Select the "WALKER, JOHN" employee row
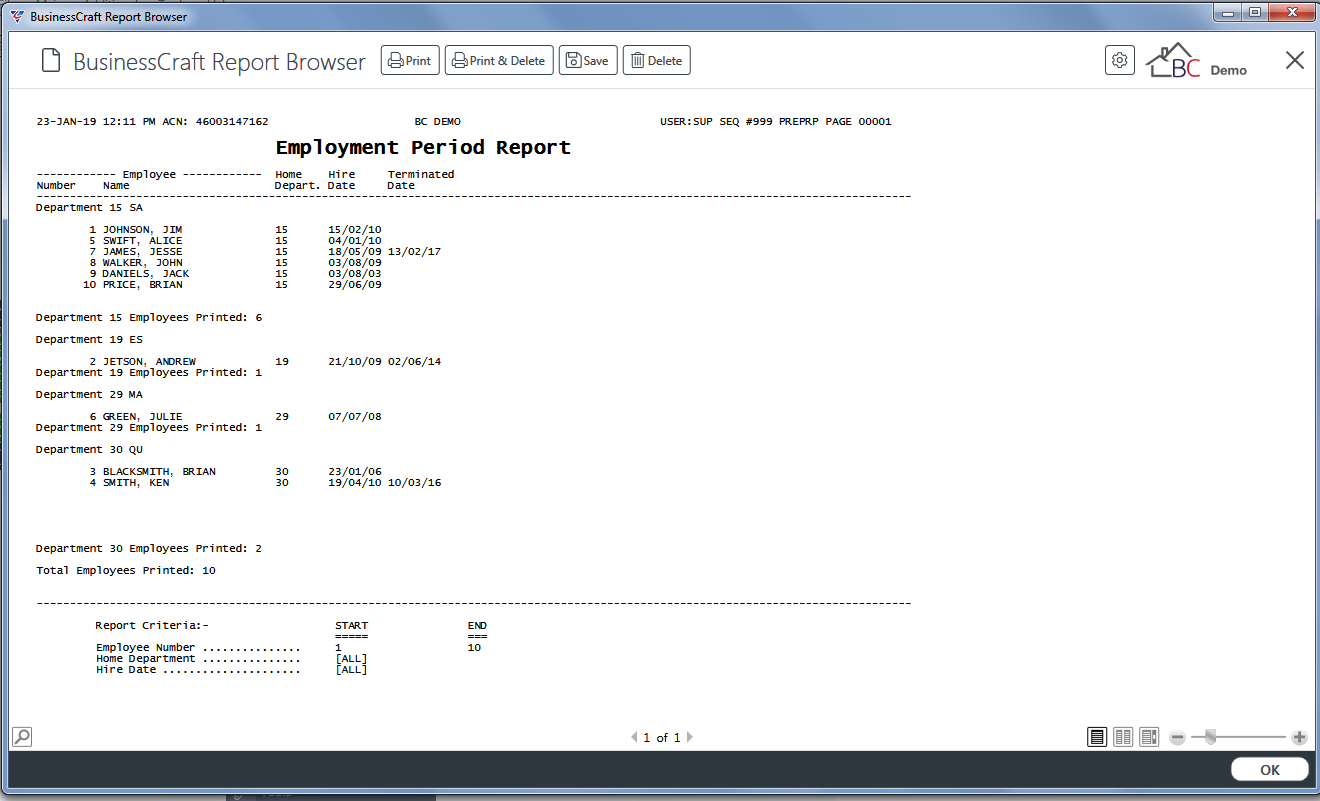Screen dimensions: 1320x801 (x=235, y=263)
